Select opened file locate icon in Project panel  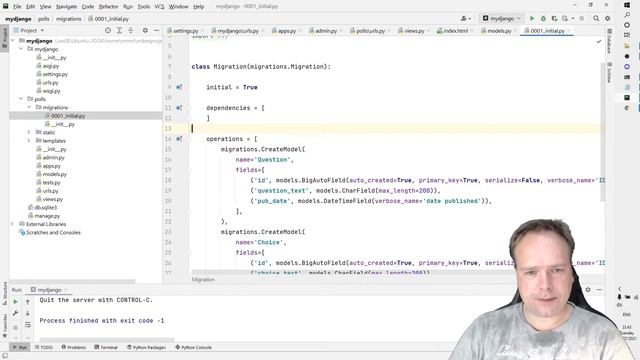[108, 30]
